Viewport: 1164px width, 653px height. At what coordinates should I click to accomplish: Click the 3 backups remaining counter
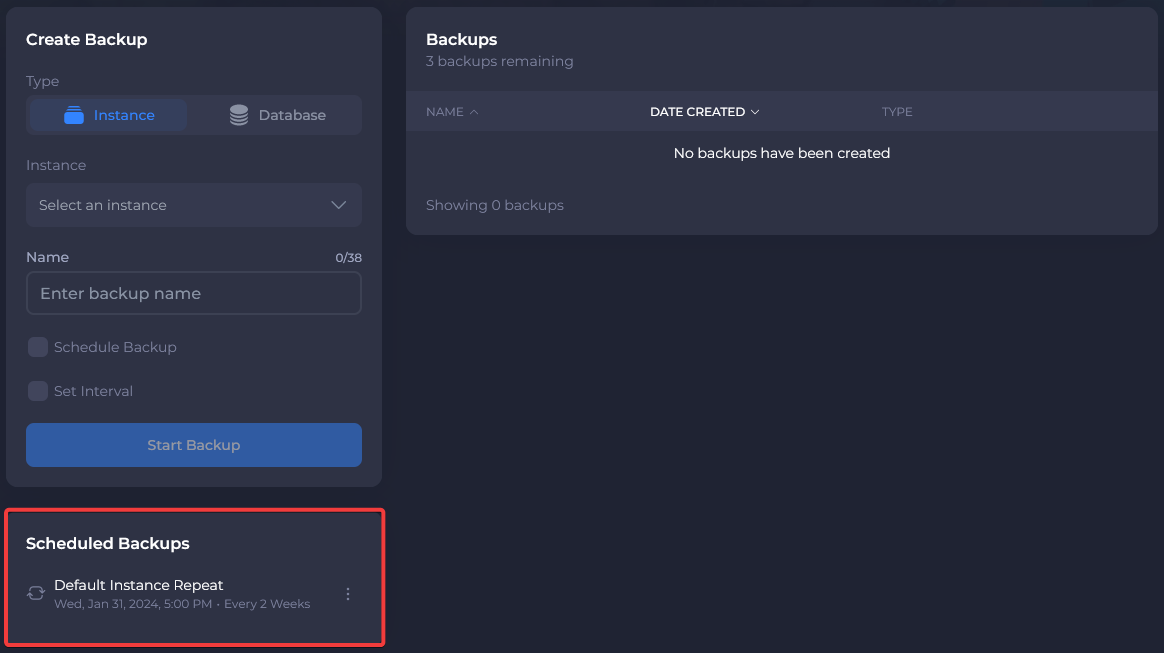[x=500, y=61]
